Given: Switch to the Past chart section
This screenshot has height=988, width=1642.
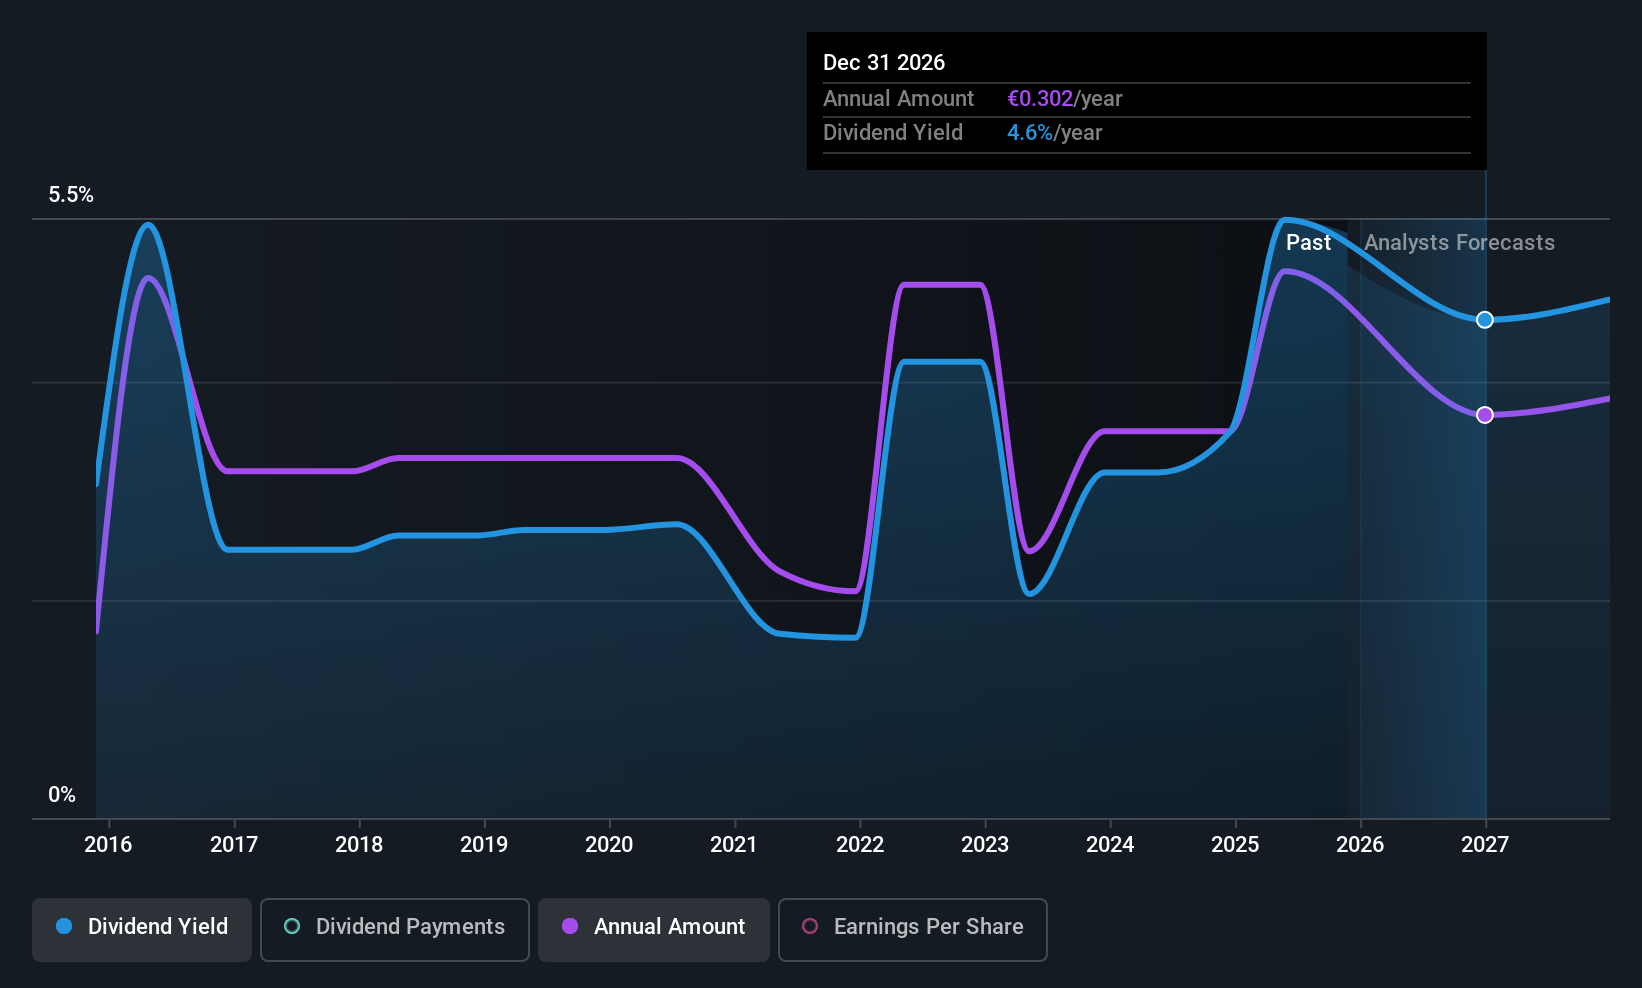Looking at the screenshot, I should click(x=1309, y=242).
